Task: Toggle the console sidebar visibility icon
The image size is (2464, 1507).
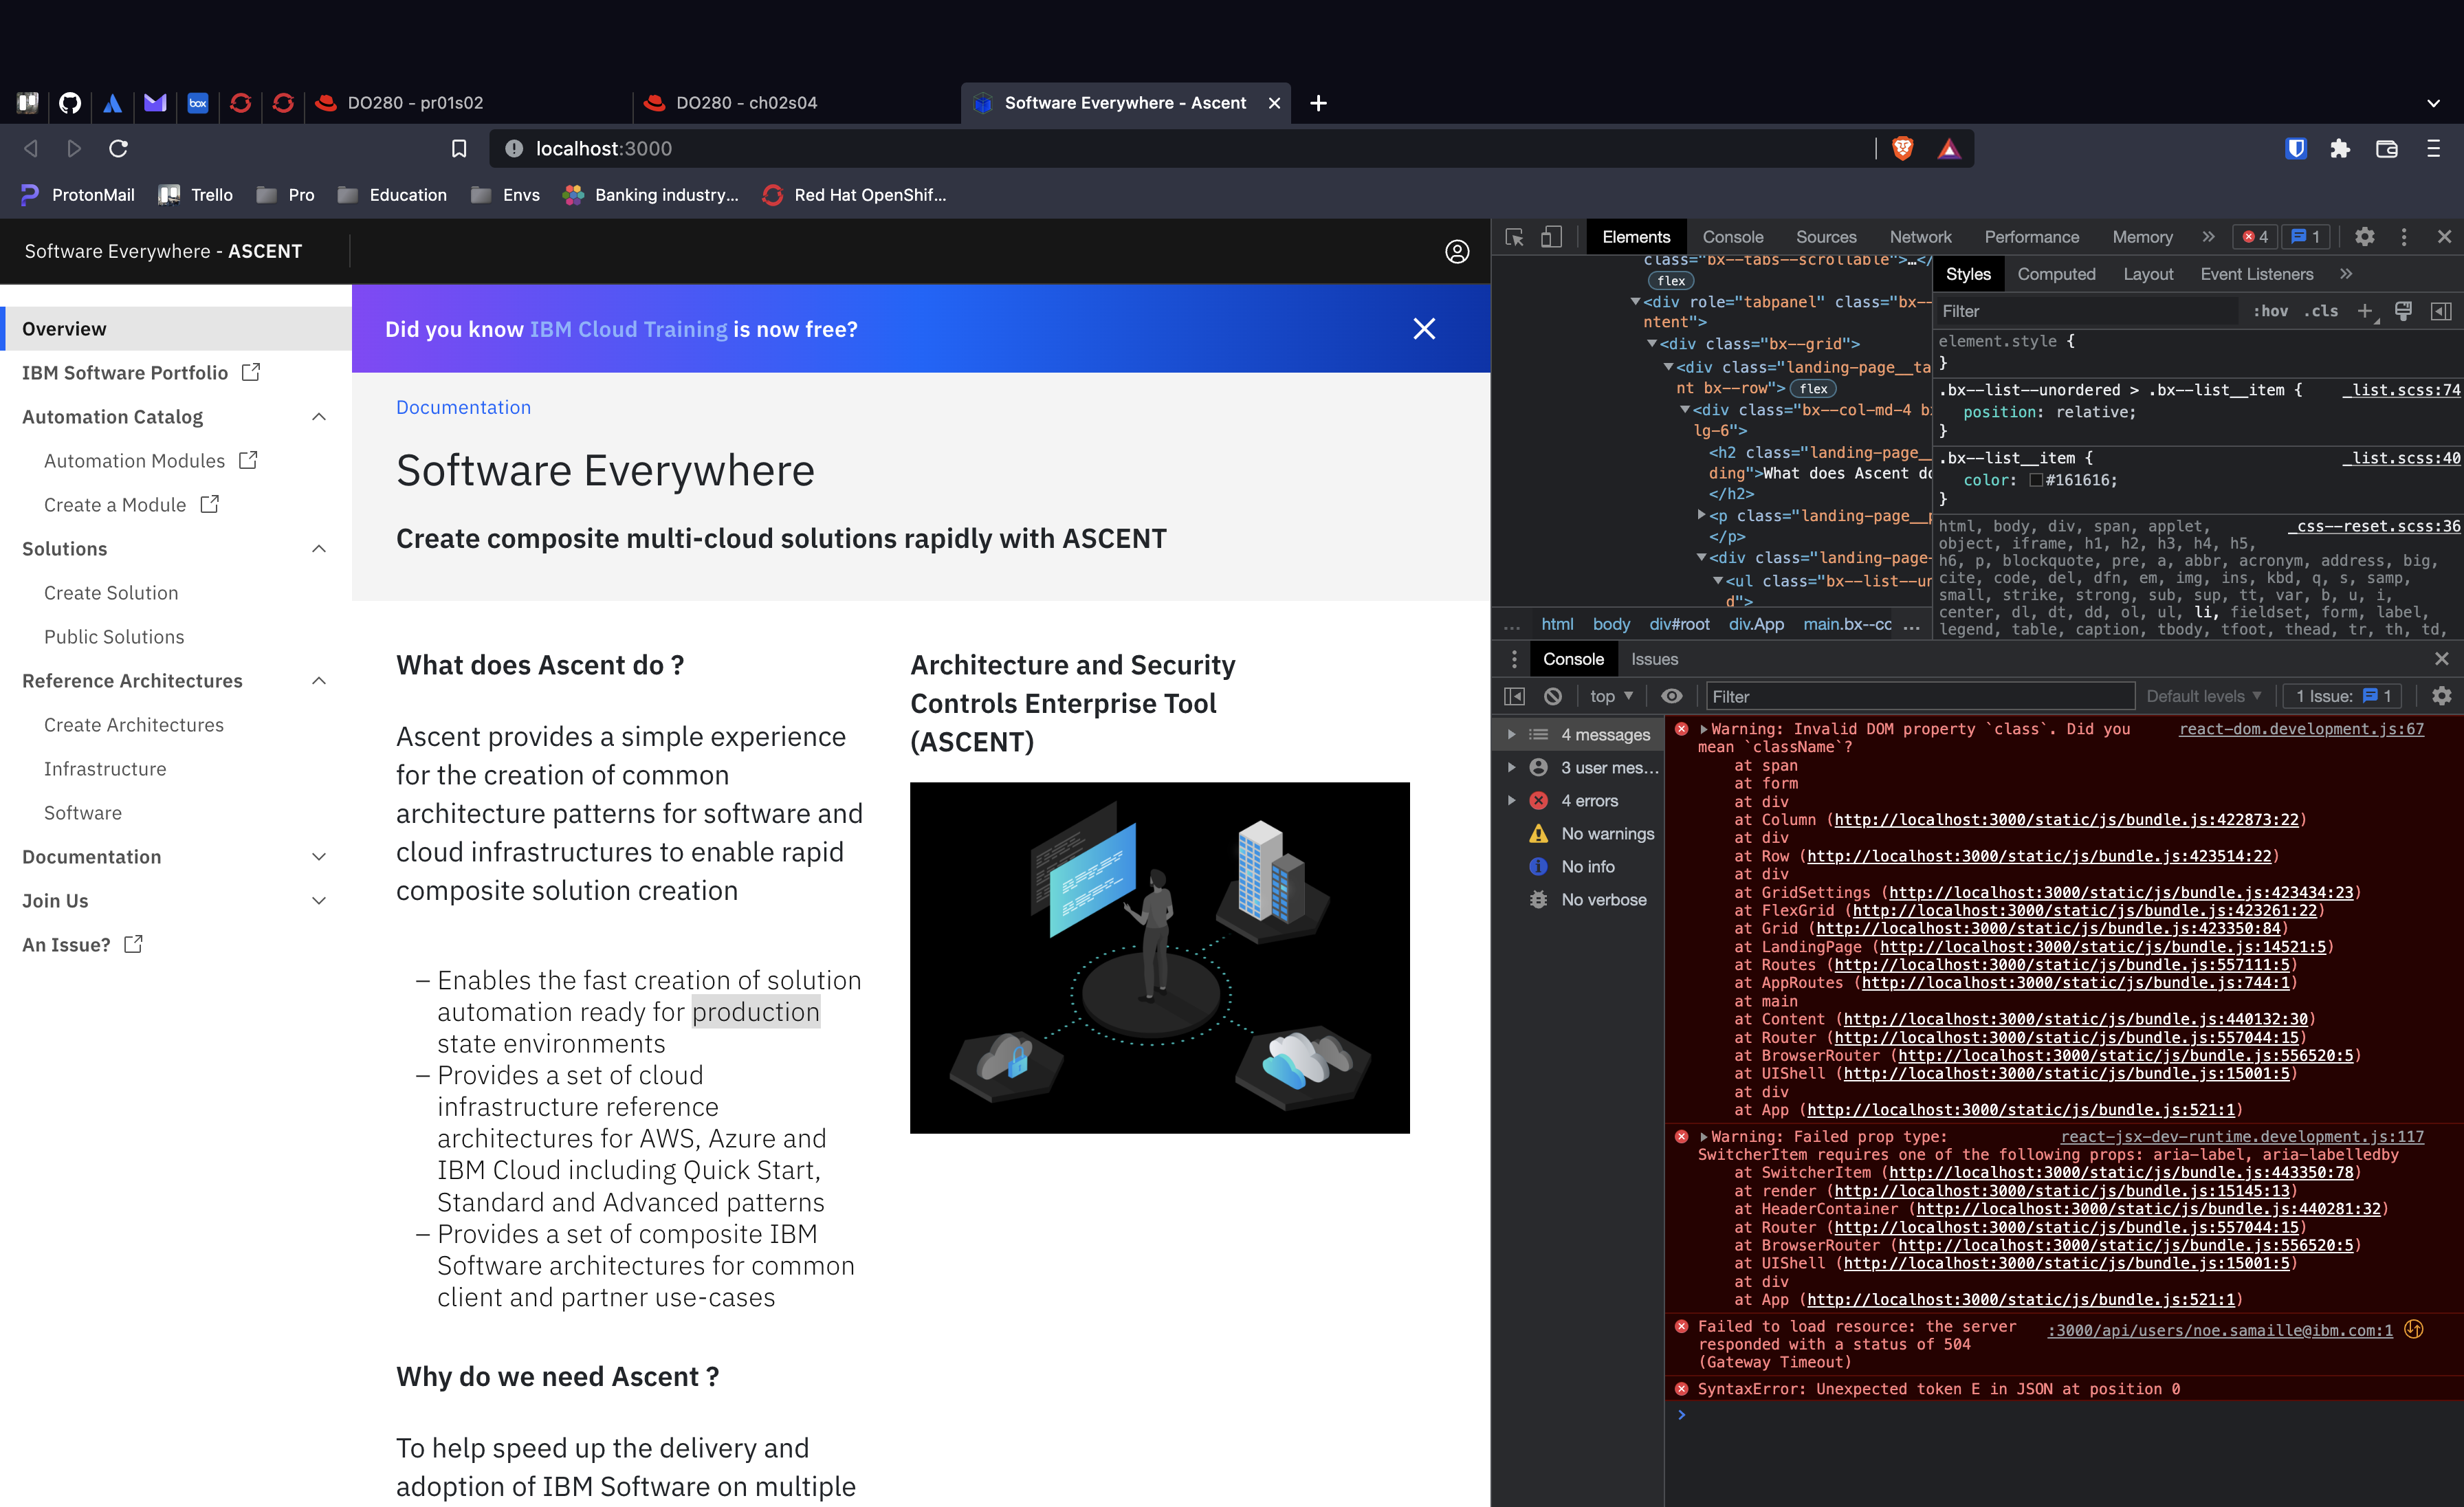Action: (1514, 696)
